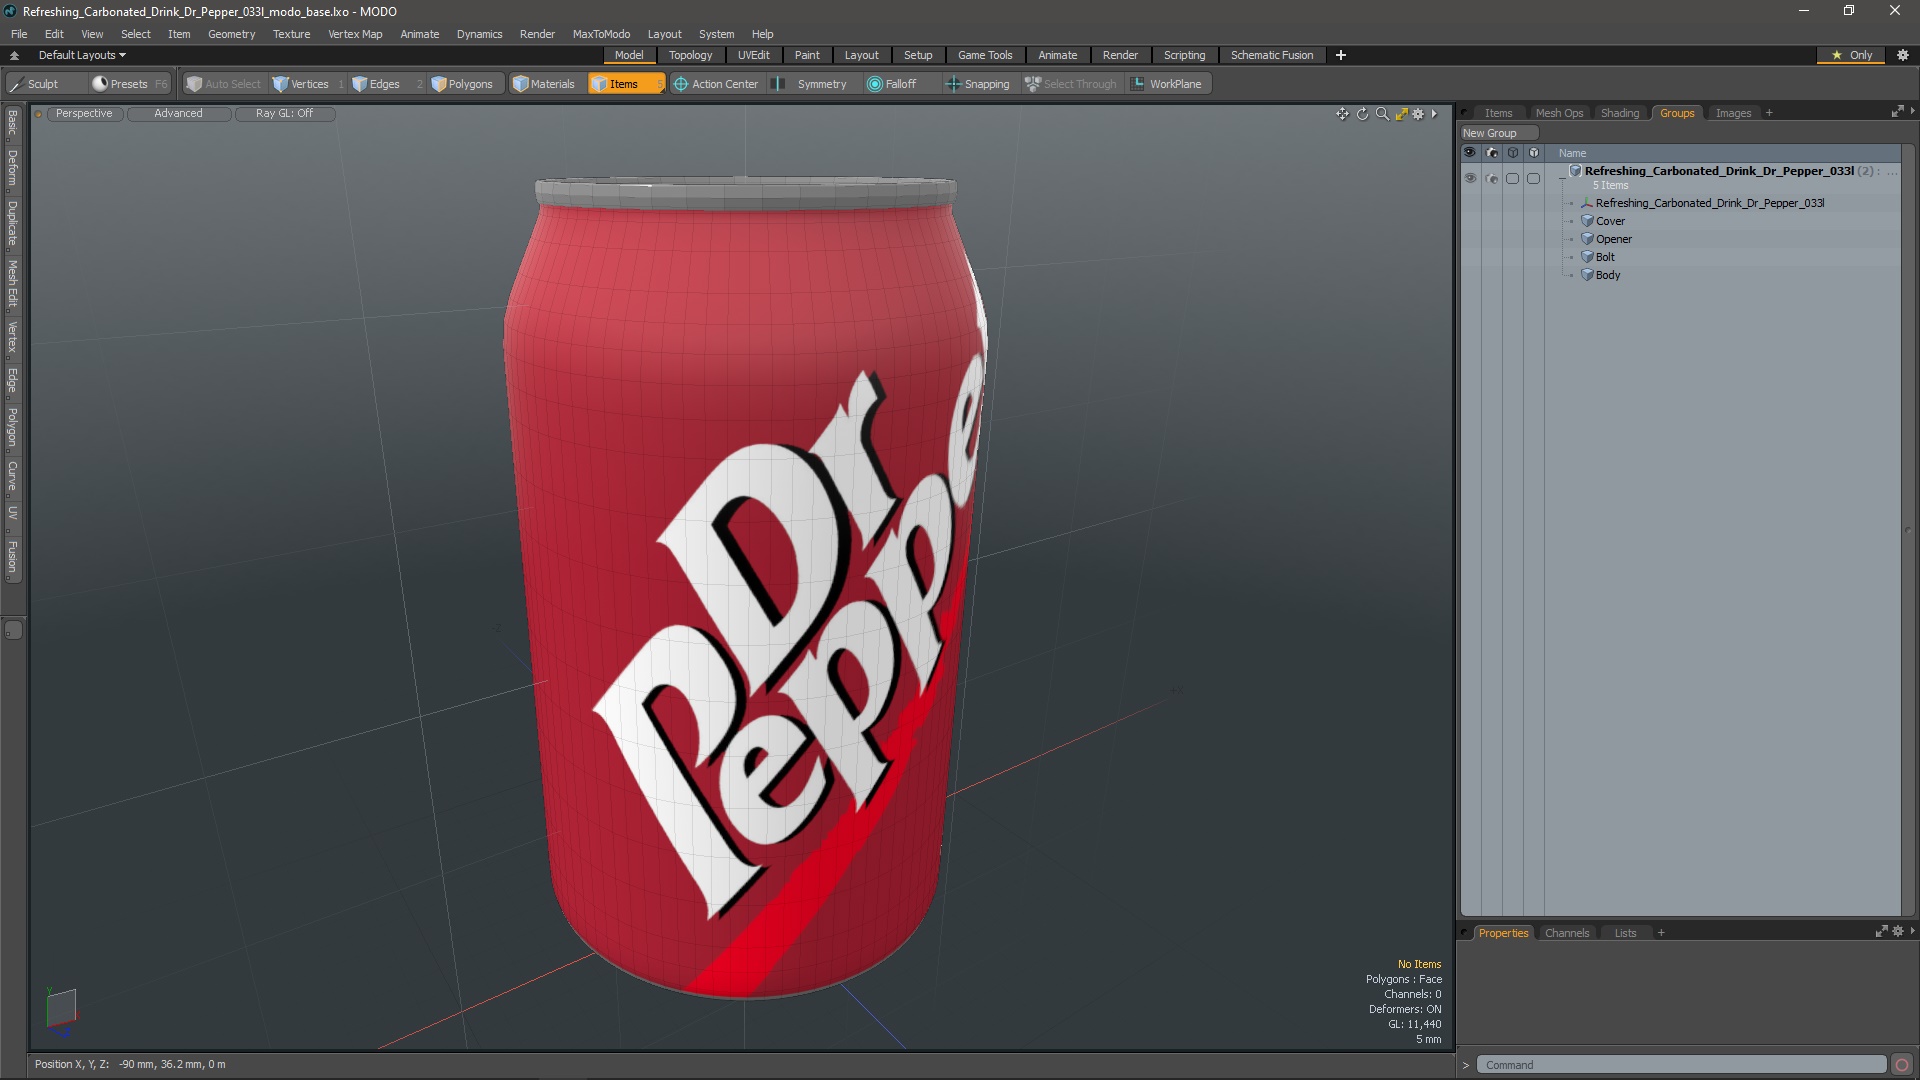Switch to the UVEdit layout tab

pos(753,55)
